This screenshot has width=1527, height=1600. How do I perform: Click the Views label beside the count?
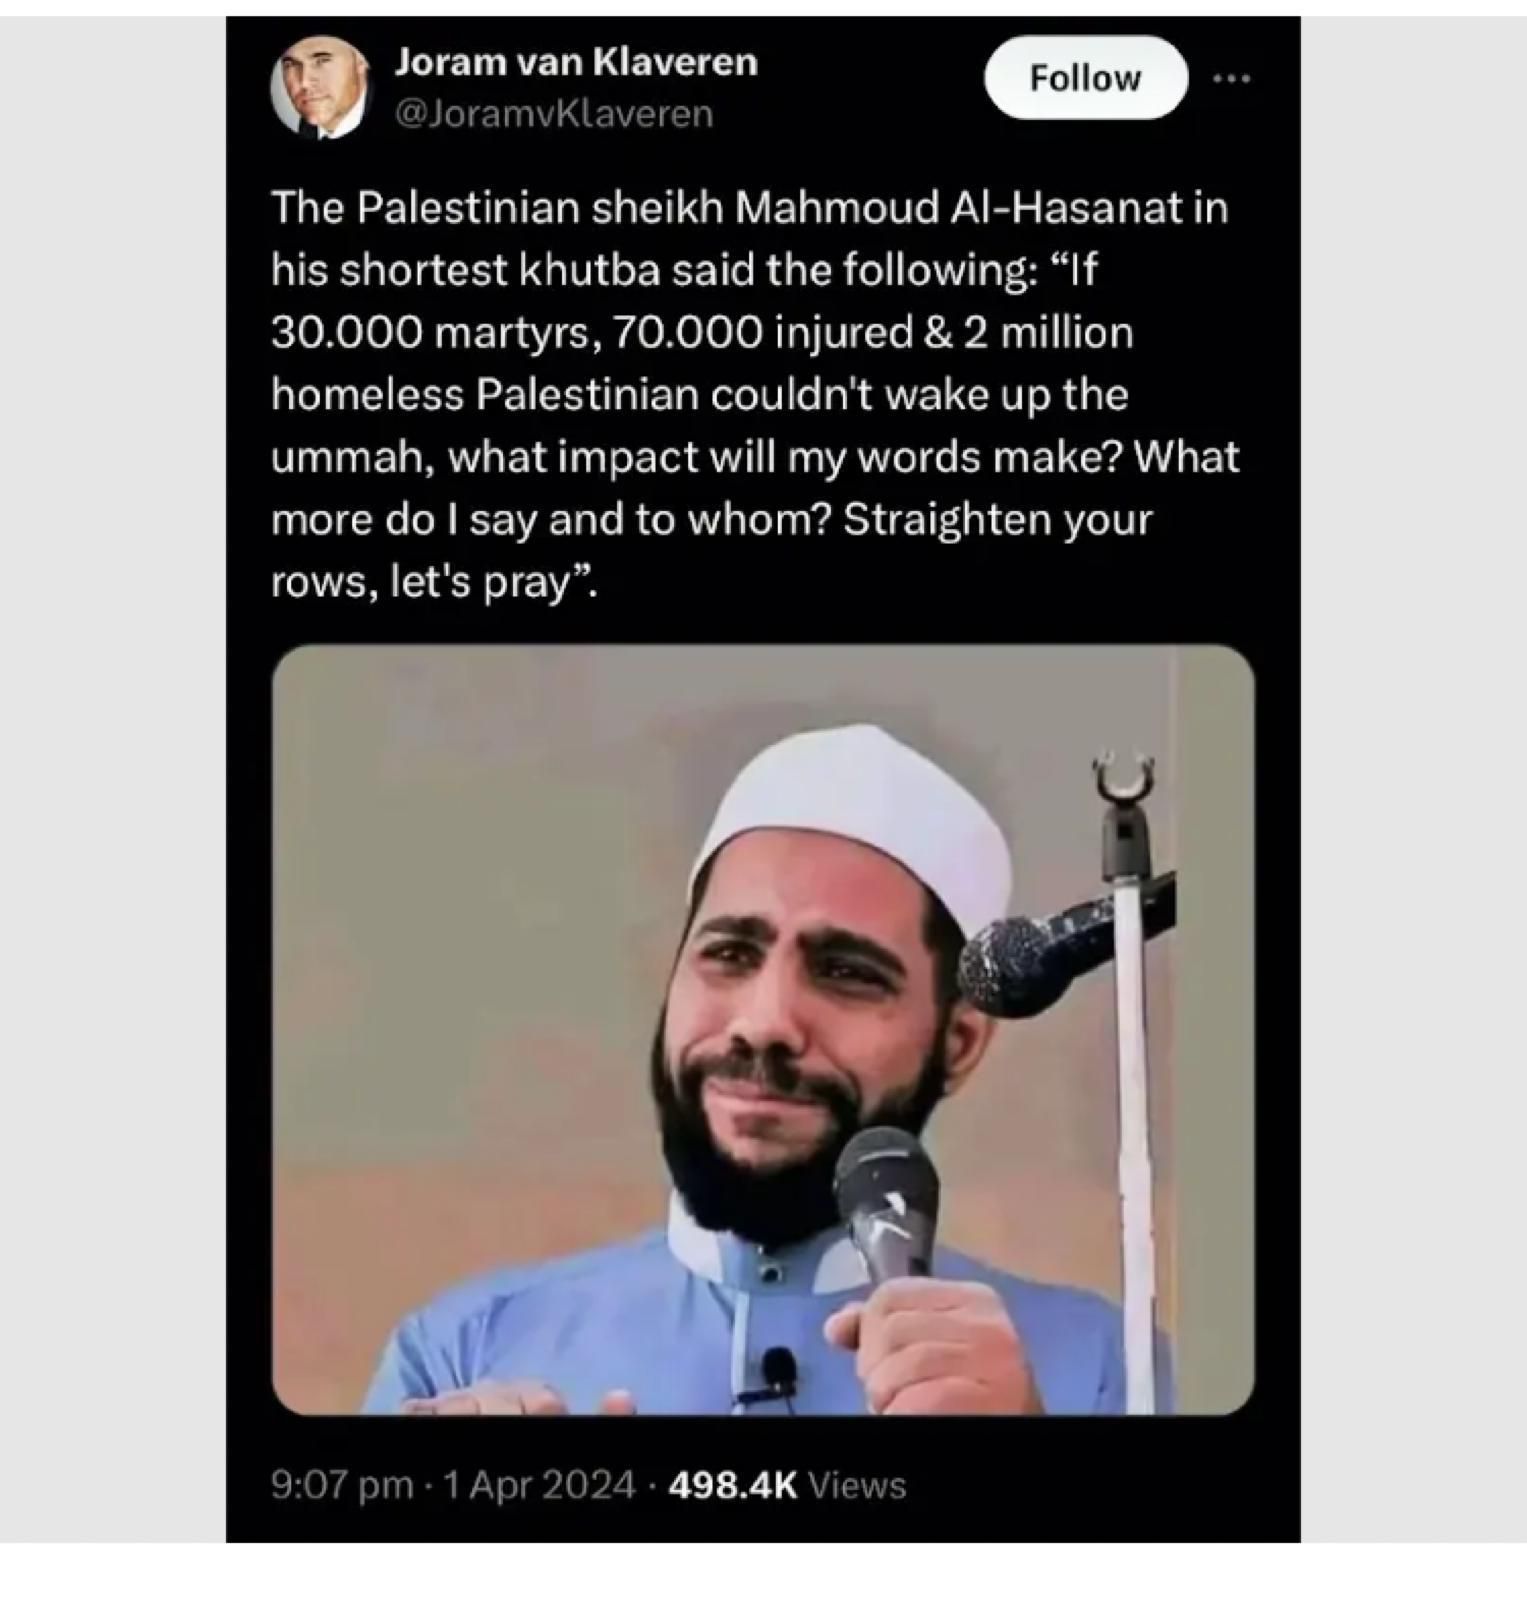856,1485
